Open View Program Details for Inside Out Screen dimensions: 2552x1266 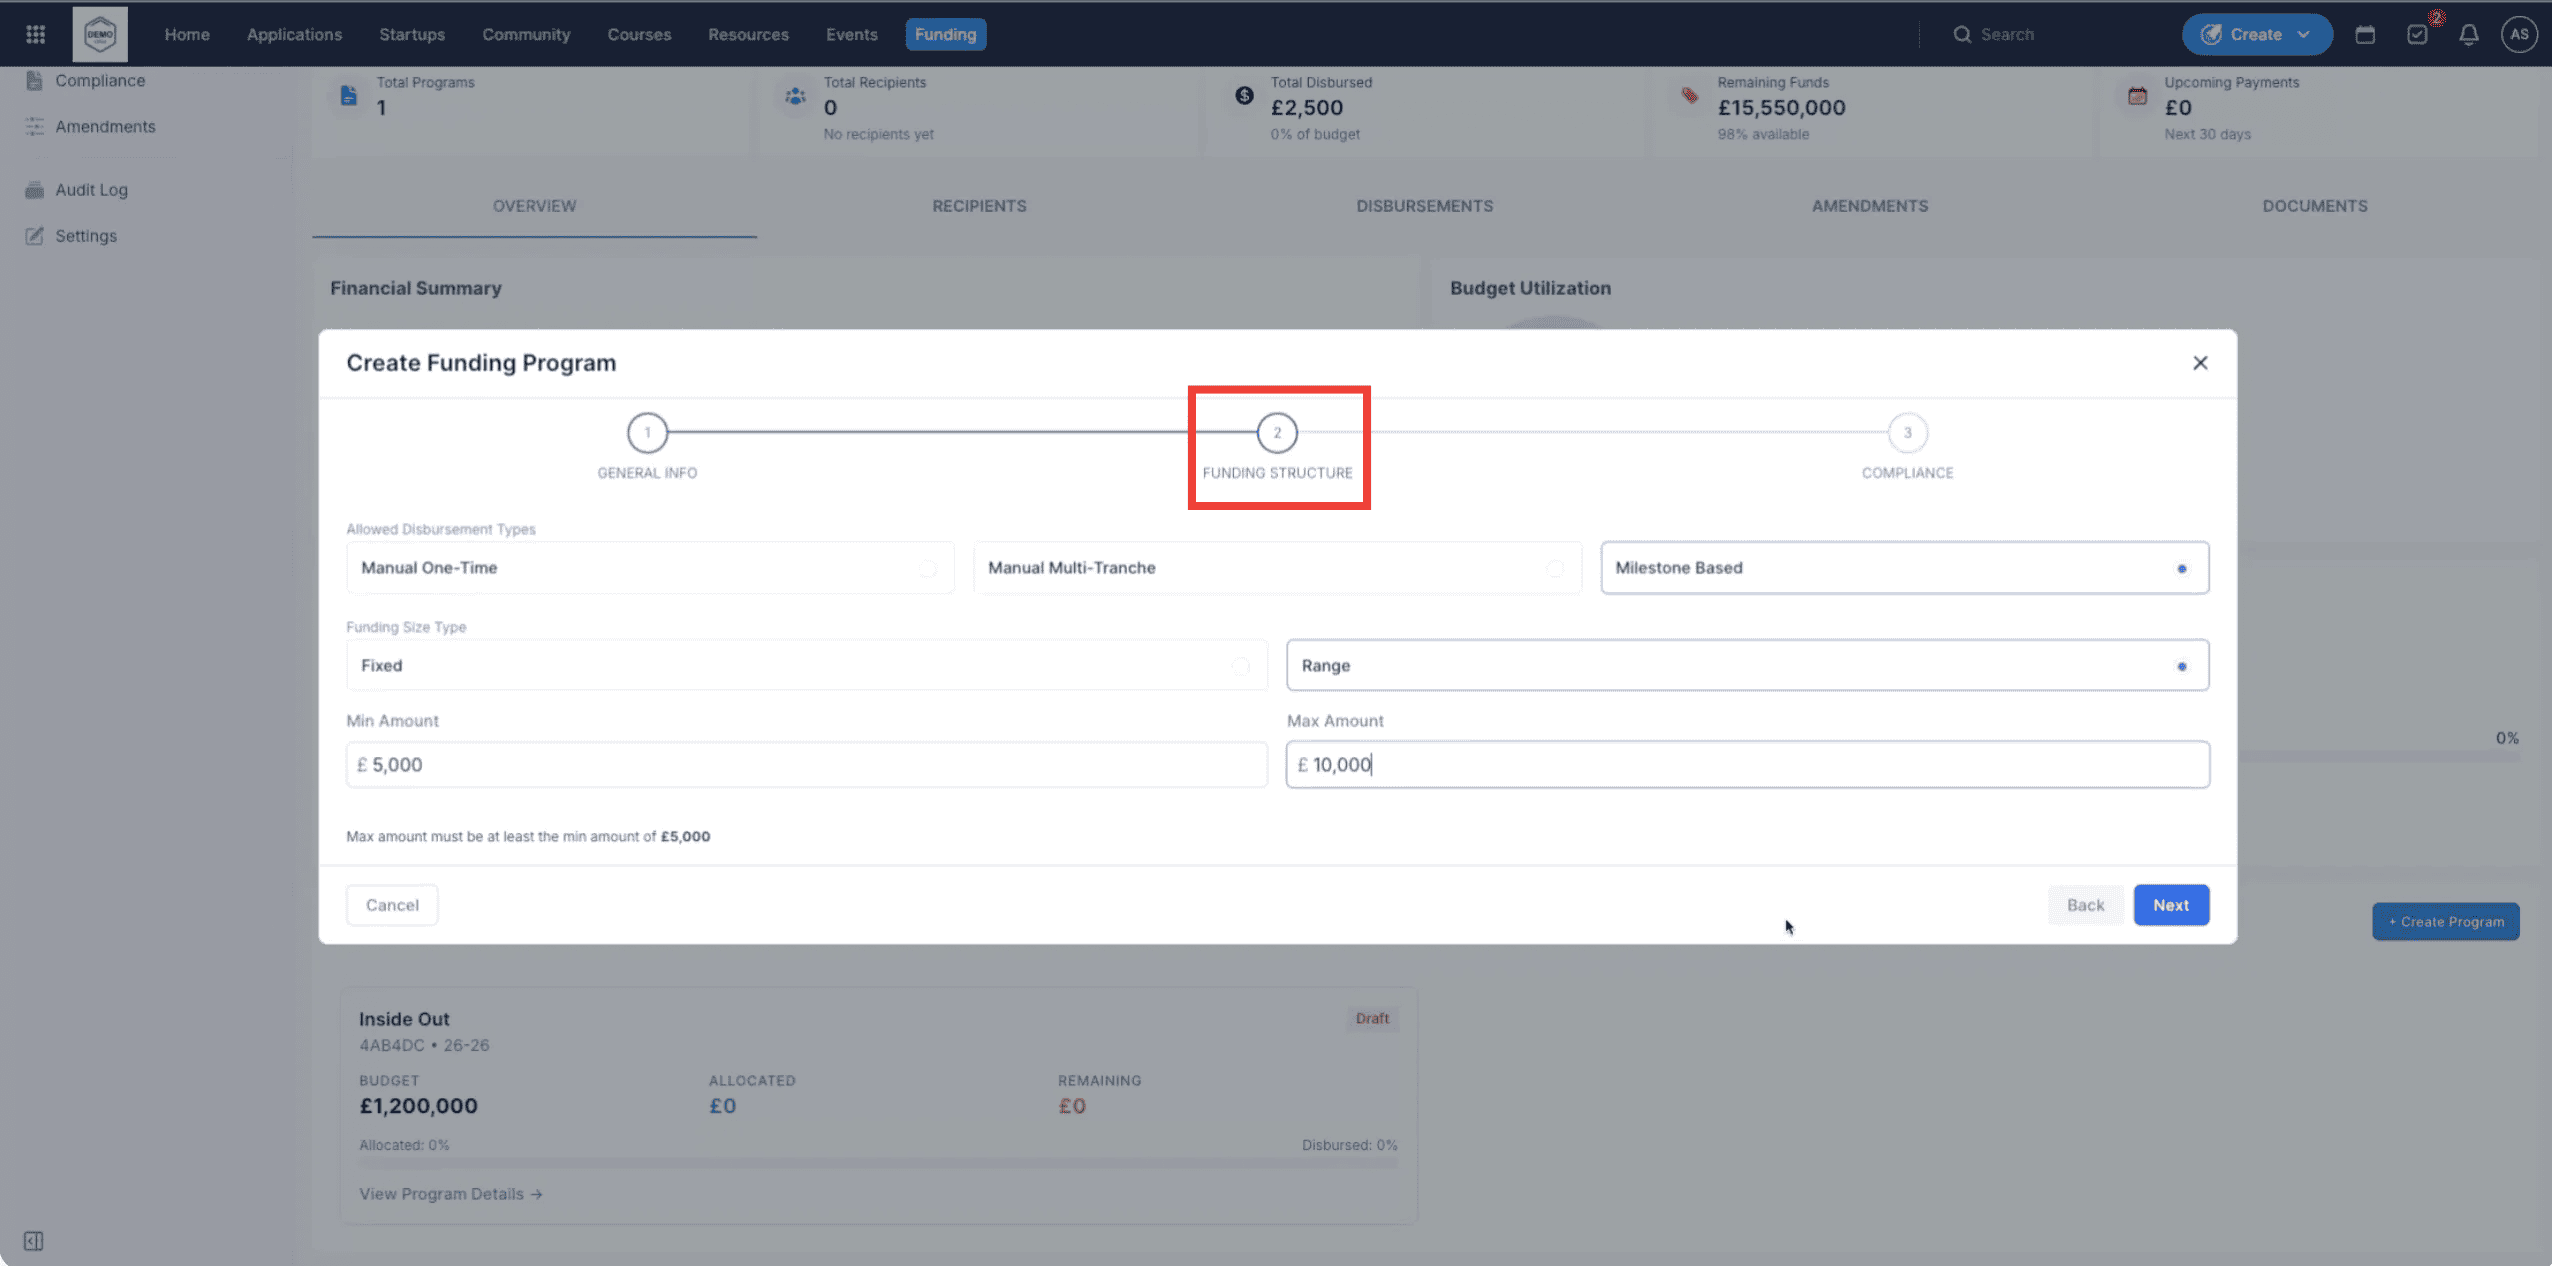coord(449,1193)
